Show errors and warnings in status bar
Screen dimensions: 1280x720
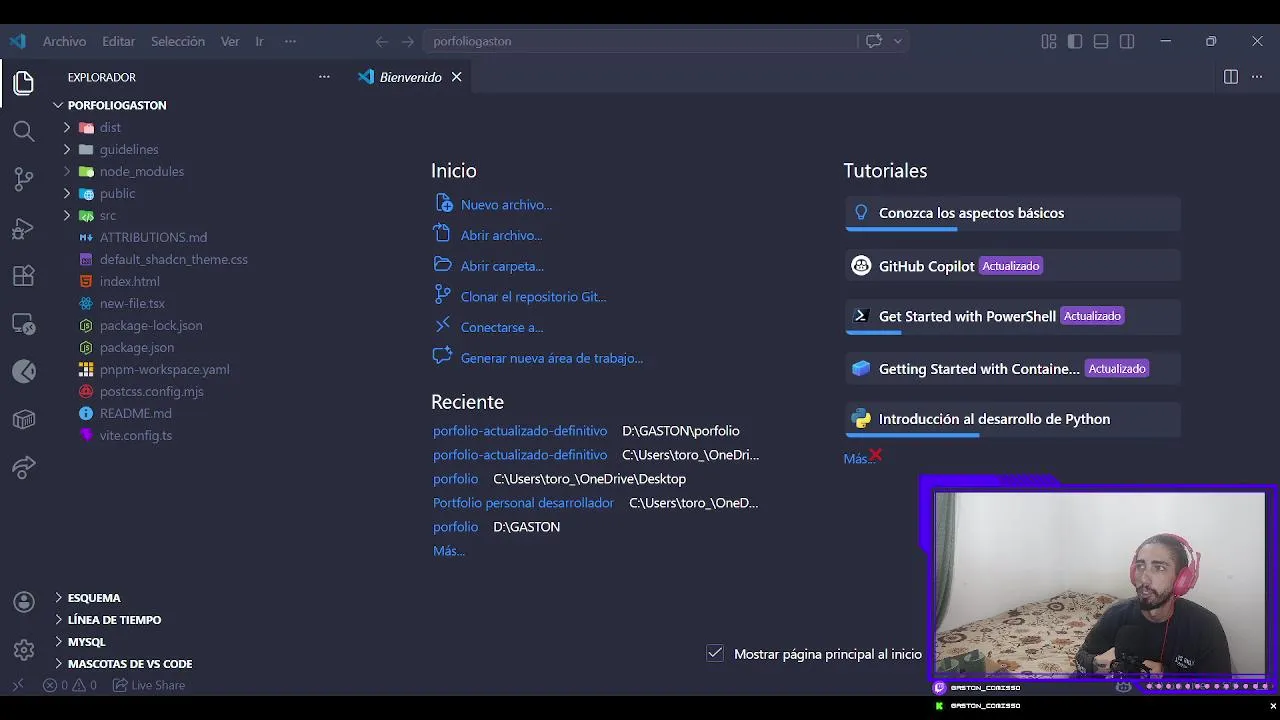click(70, 685)
